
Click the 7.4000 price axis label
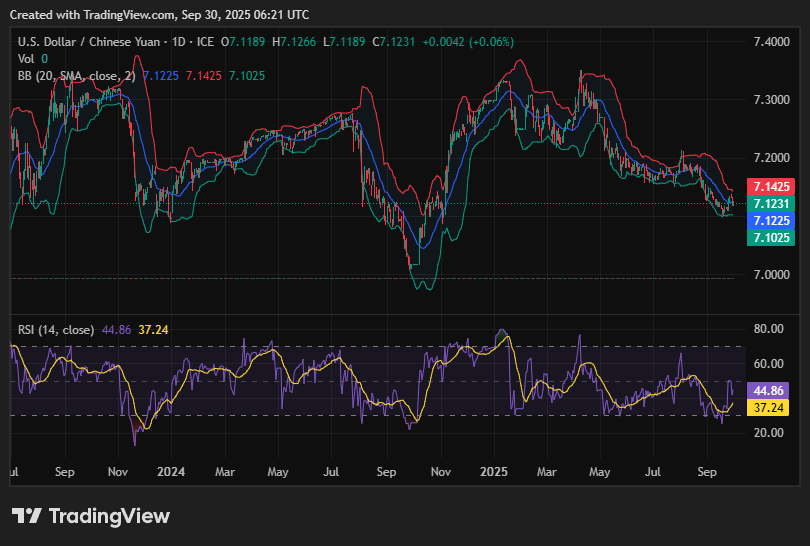tap(771, 42)
